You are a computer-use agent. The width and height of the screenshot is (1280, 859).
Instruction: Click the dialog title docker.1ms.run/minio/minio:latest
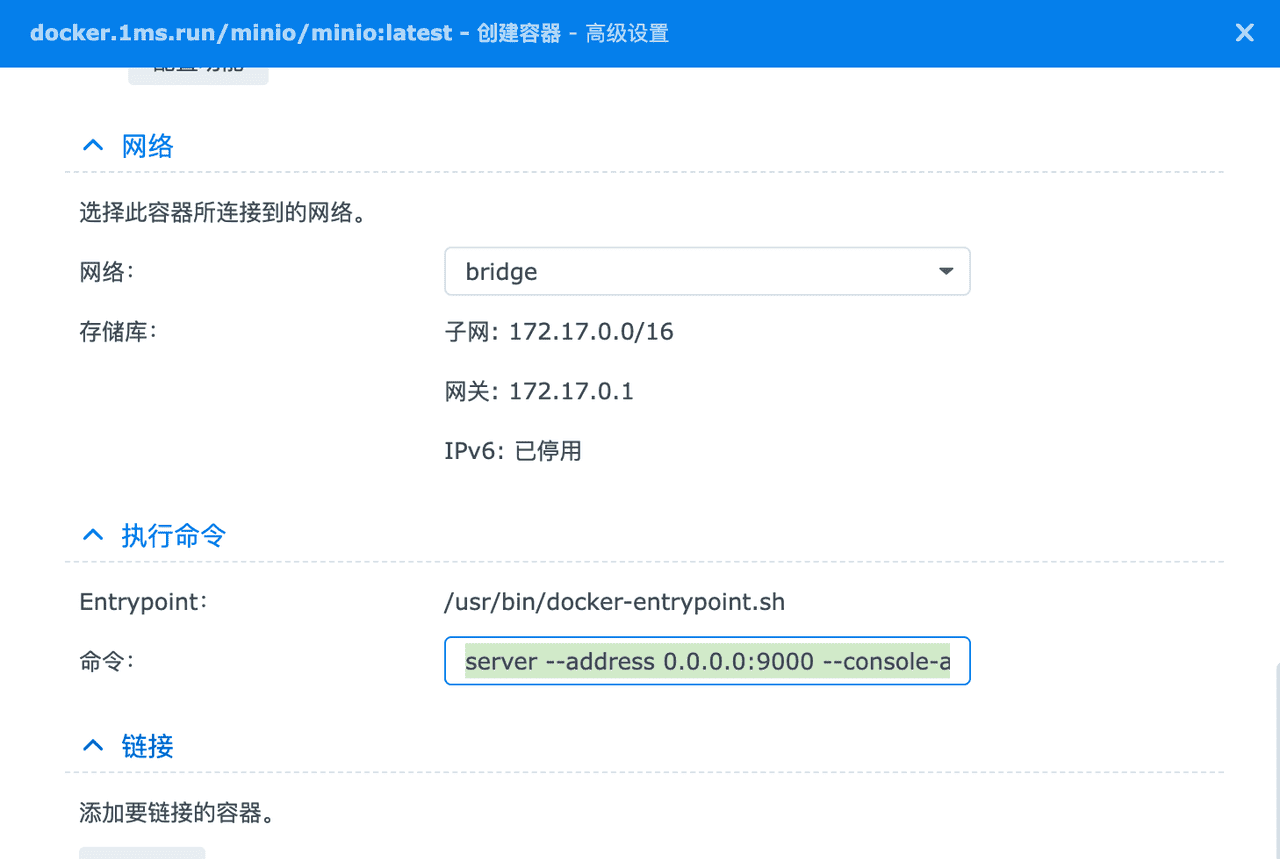pyautogui.click(x=238, y=32)
